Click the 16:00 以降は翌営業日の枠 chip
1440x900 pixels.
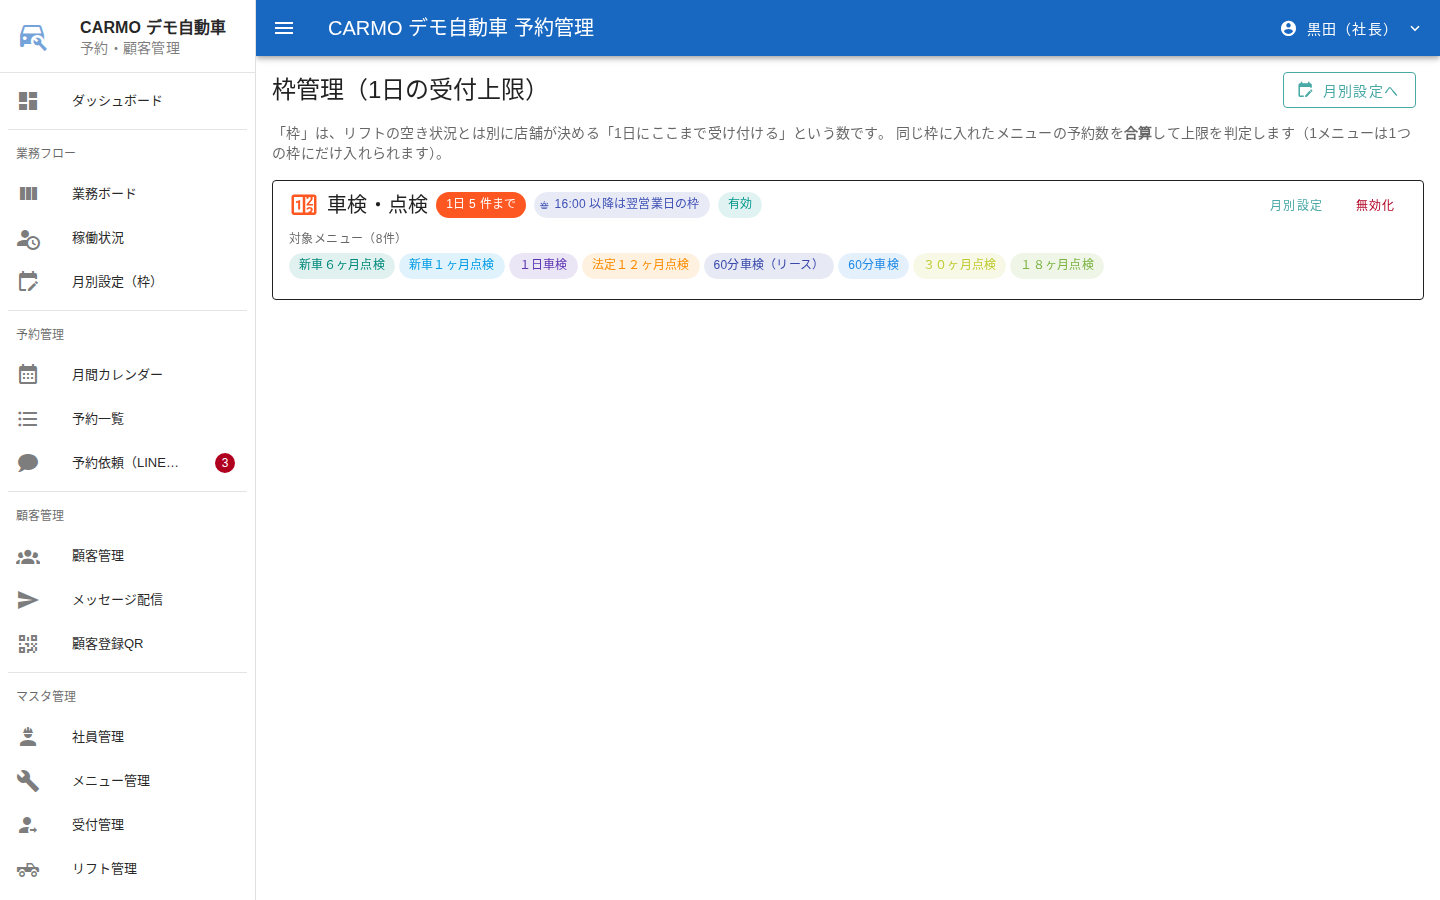coord(622,204)
